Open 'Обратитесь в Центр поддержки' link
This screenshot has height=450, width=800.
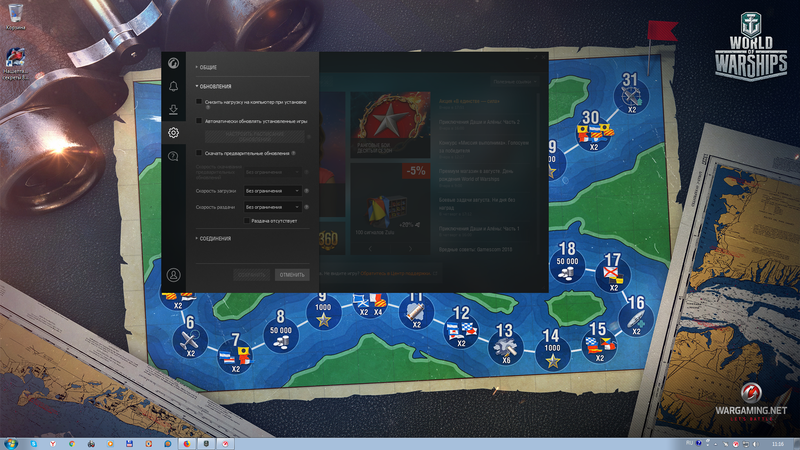395,273
